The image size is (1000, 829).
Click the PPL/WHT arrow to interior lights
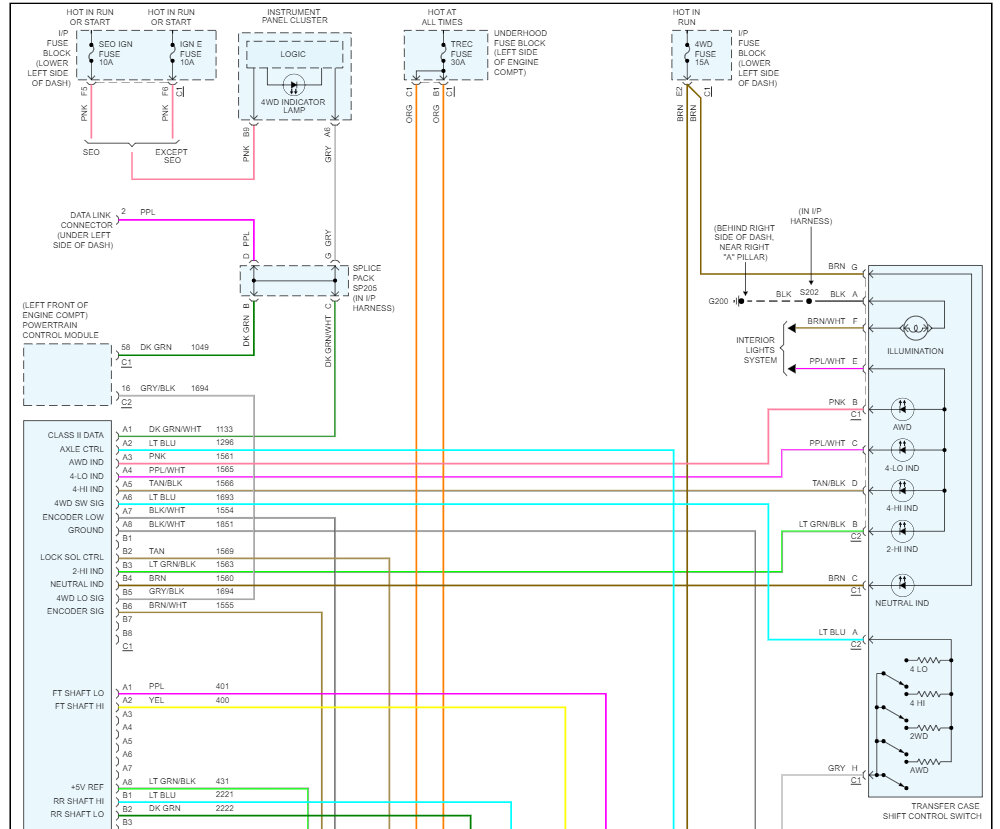(791, 369)
